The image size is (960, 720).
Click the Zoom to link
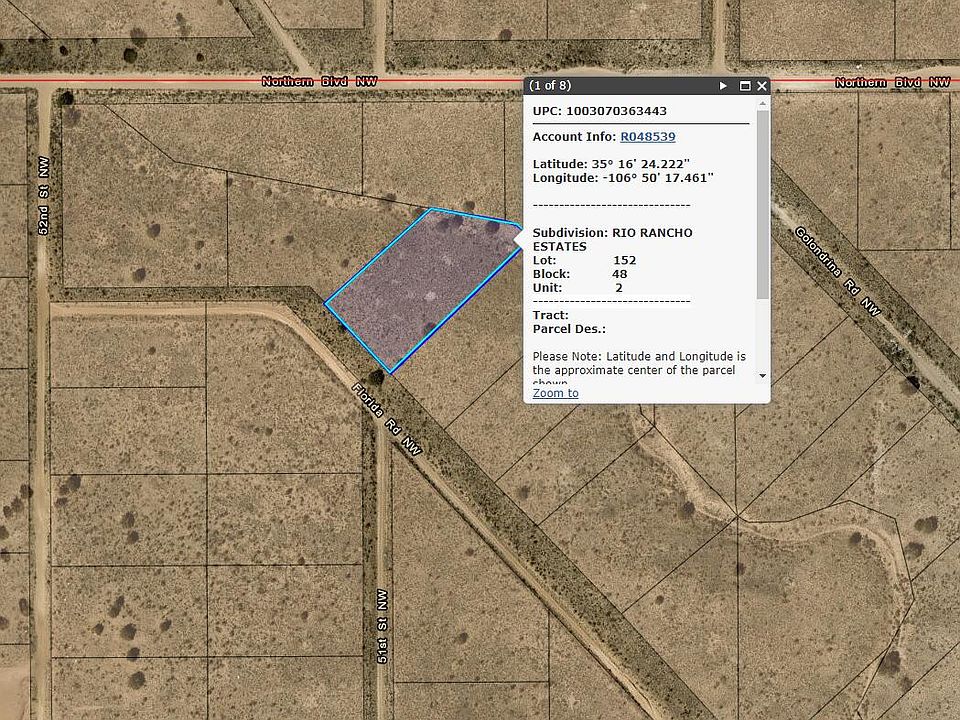click(555, 393)
